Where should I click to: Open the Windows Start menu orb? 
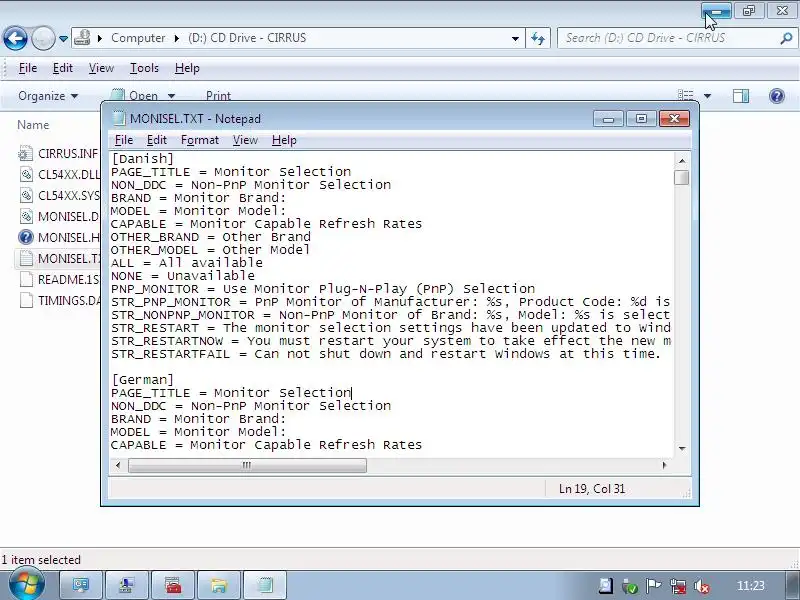click(x=26, y=584)
